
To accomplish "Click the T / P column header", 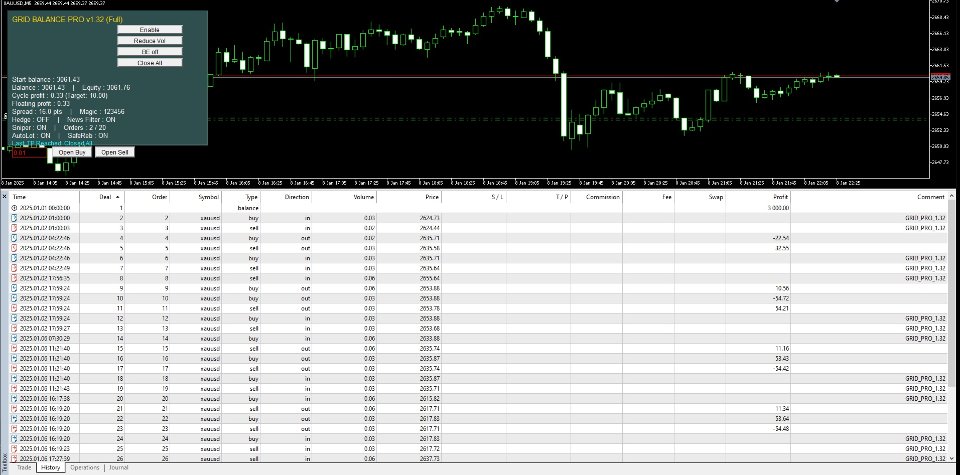I will coord(538,197).
